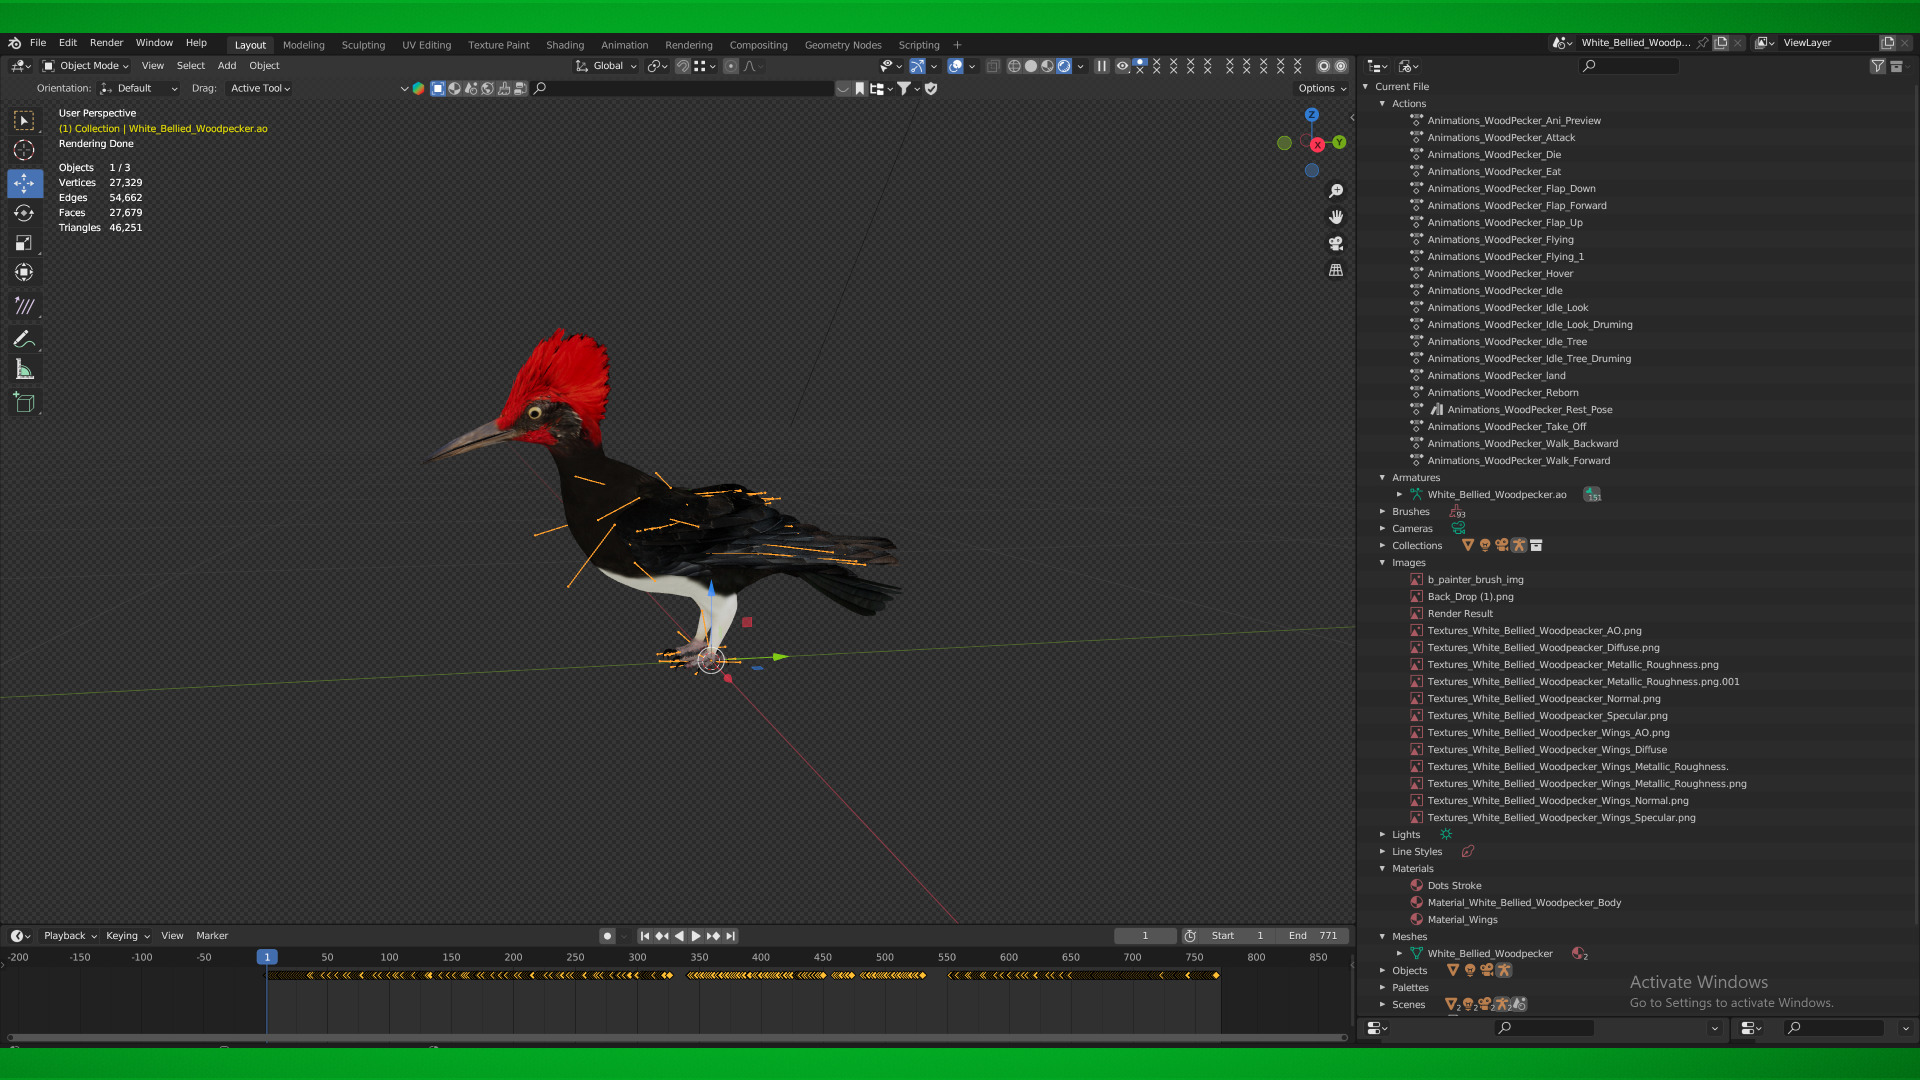Image resolution: width=1920 pixels, height=1080 pixels.
Task: Switch to the Shading workspace tab
Action: click(564, 45)
